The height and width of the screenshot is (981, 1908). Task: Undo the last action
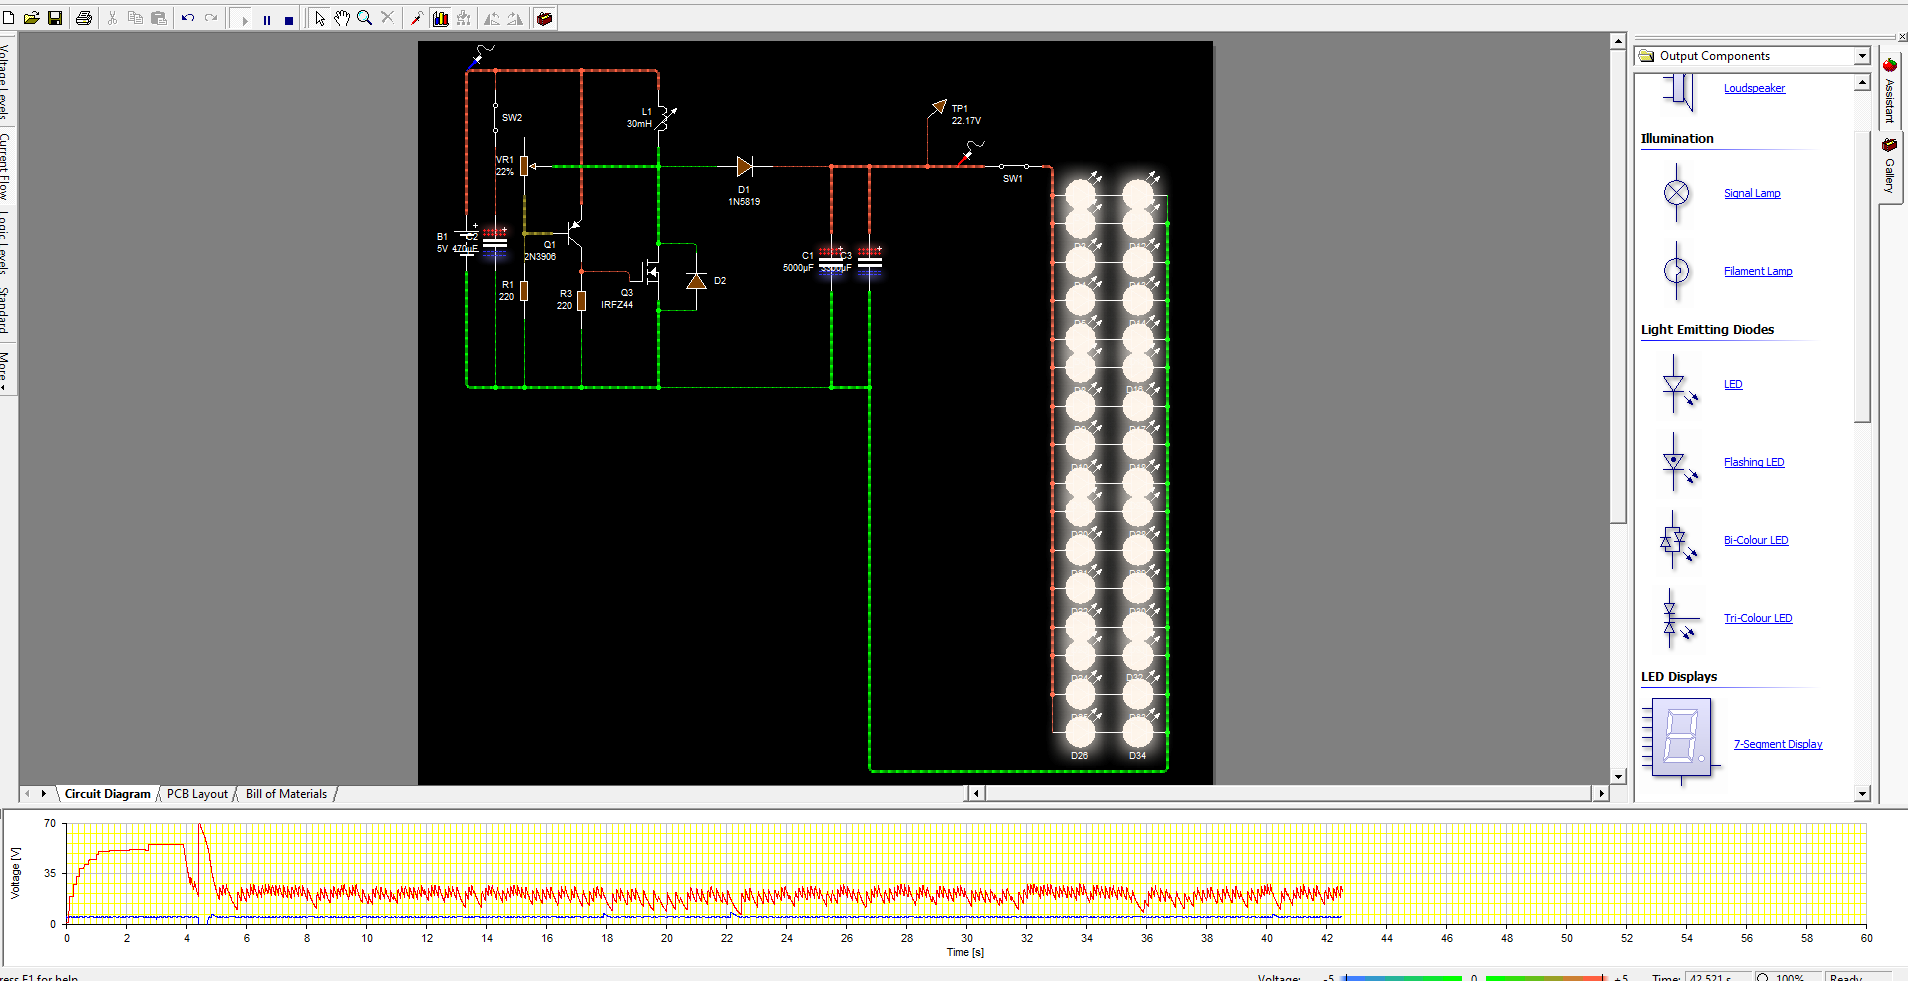(188, 18)
